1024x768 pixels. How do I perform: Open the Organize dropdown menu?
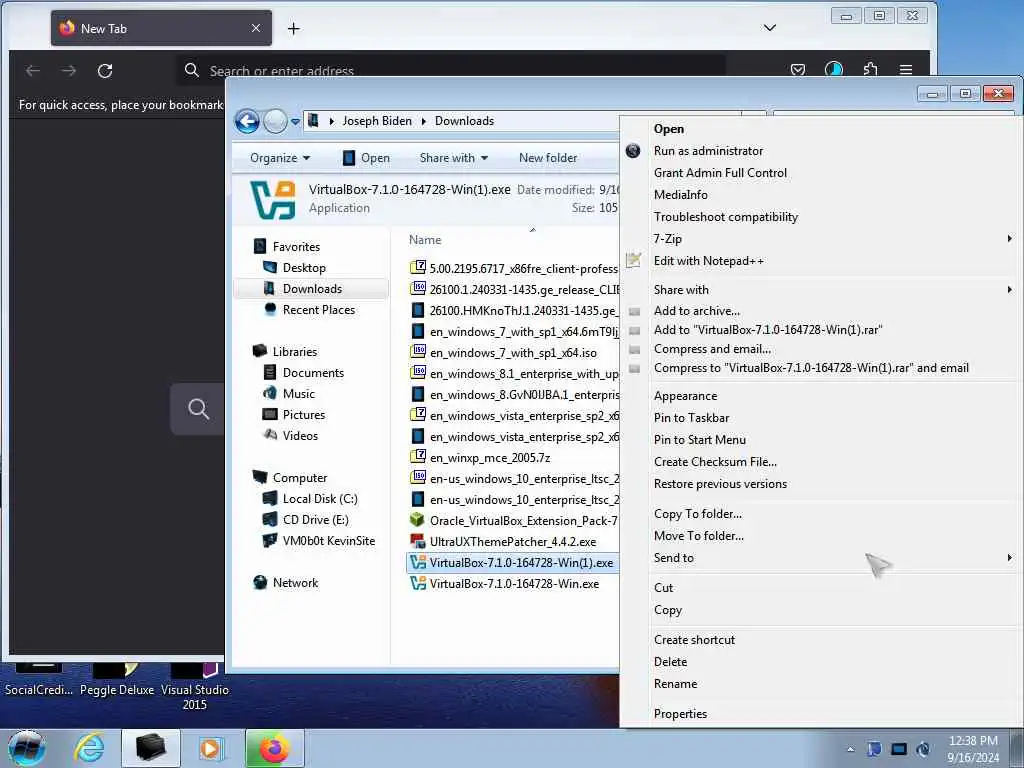tap(280, 158)
